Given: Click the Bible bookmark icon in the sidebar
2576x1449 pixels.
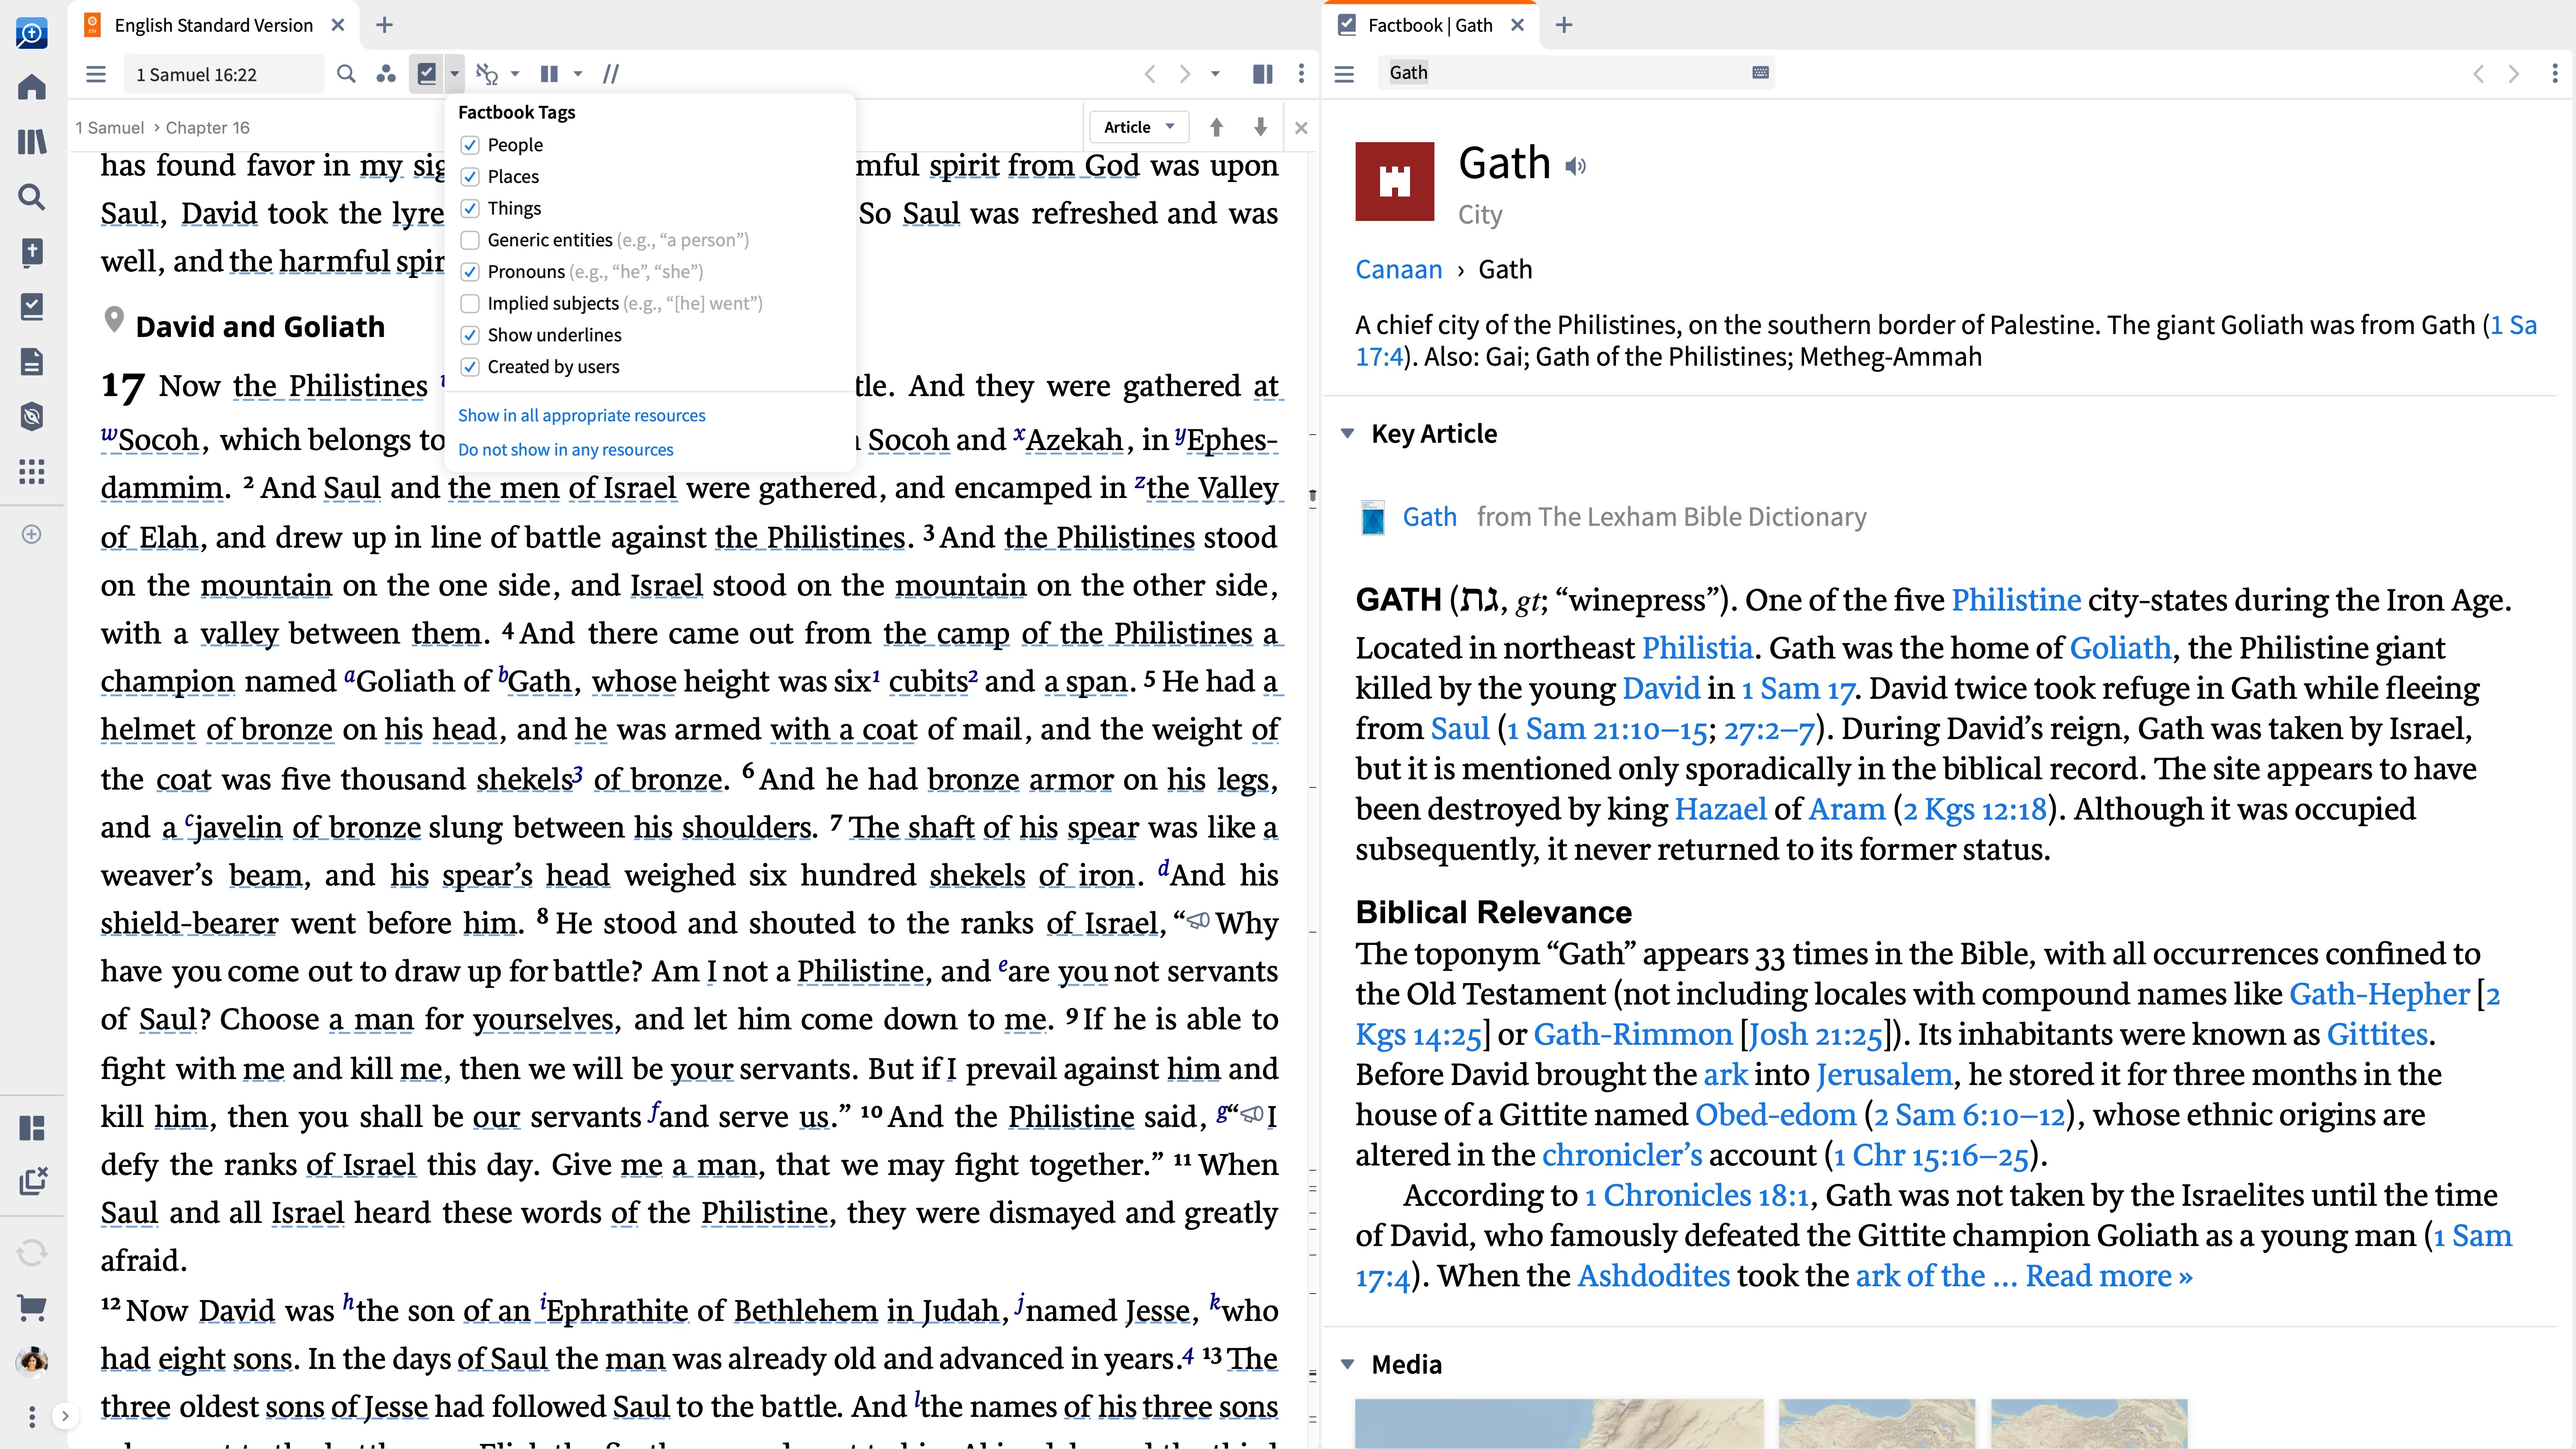Looking at the screenshot, I should (32, 252).
